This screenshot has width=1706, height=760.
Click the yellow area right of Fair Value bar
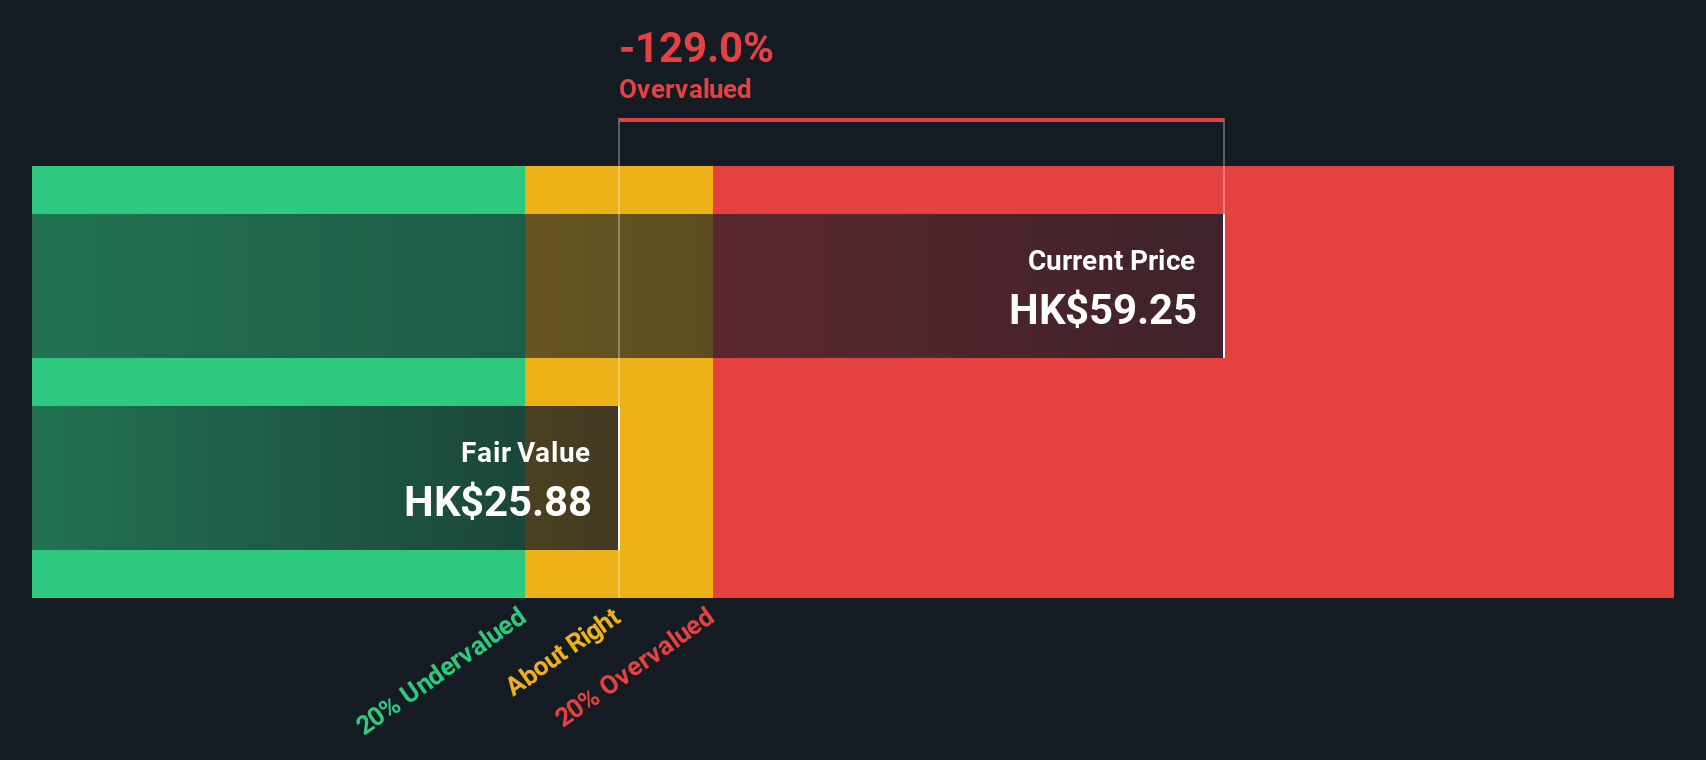coord(666,478)
